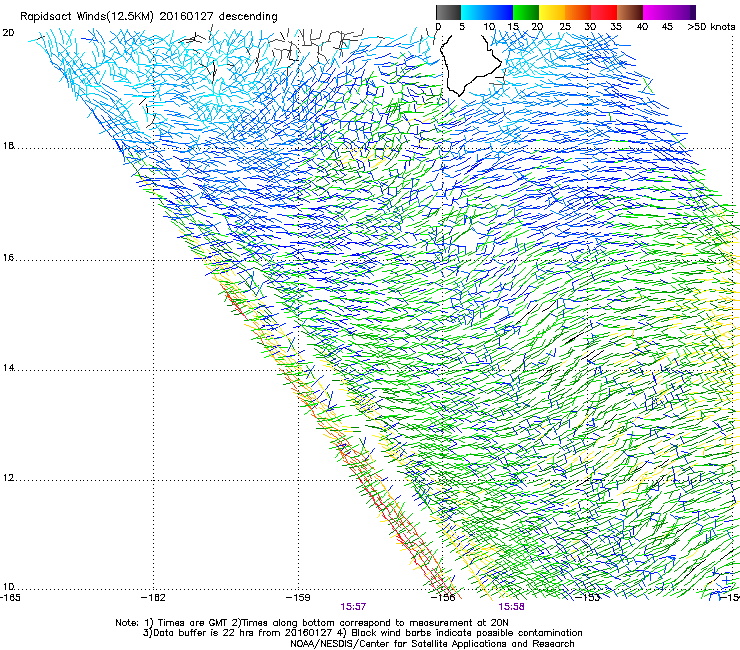Click the '>50 knots' legend label
Screen dimensions: 740x650
(x=711, y=27)
